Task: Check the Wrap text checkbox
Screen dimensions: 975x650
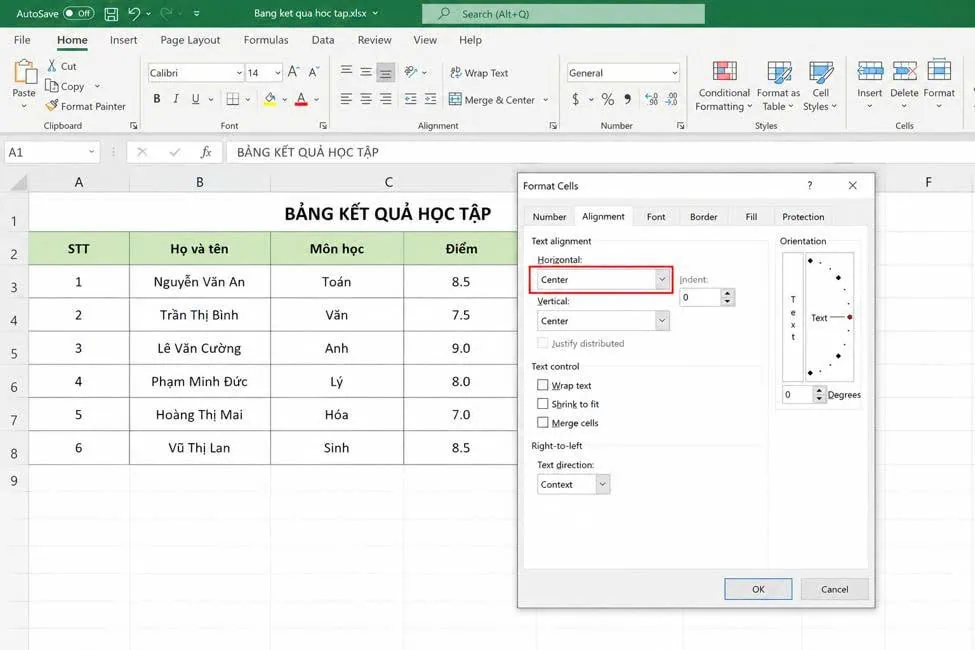Action: click(x=543, y=385)
